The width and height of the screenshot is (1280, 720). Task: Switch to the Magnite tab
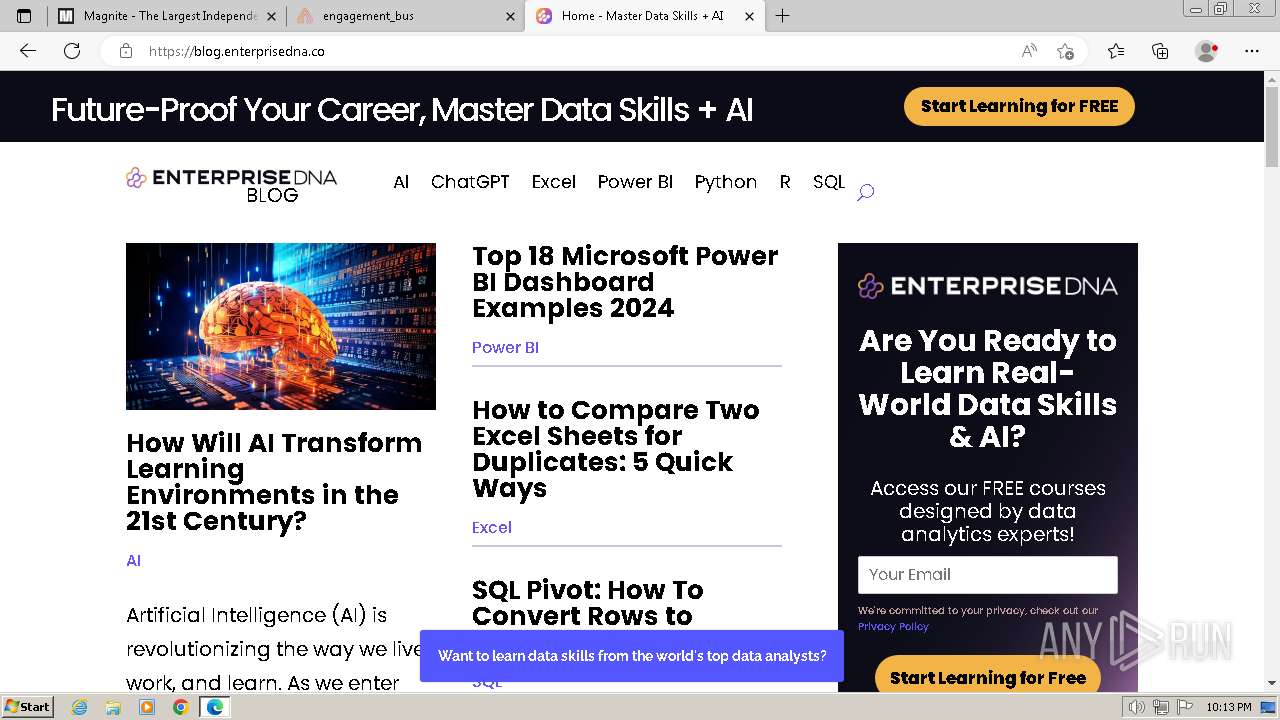point(165,16)
